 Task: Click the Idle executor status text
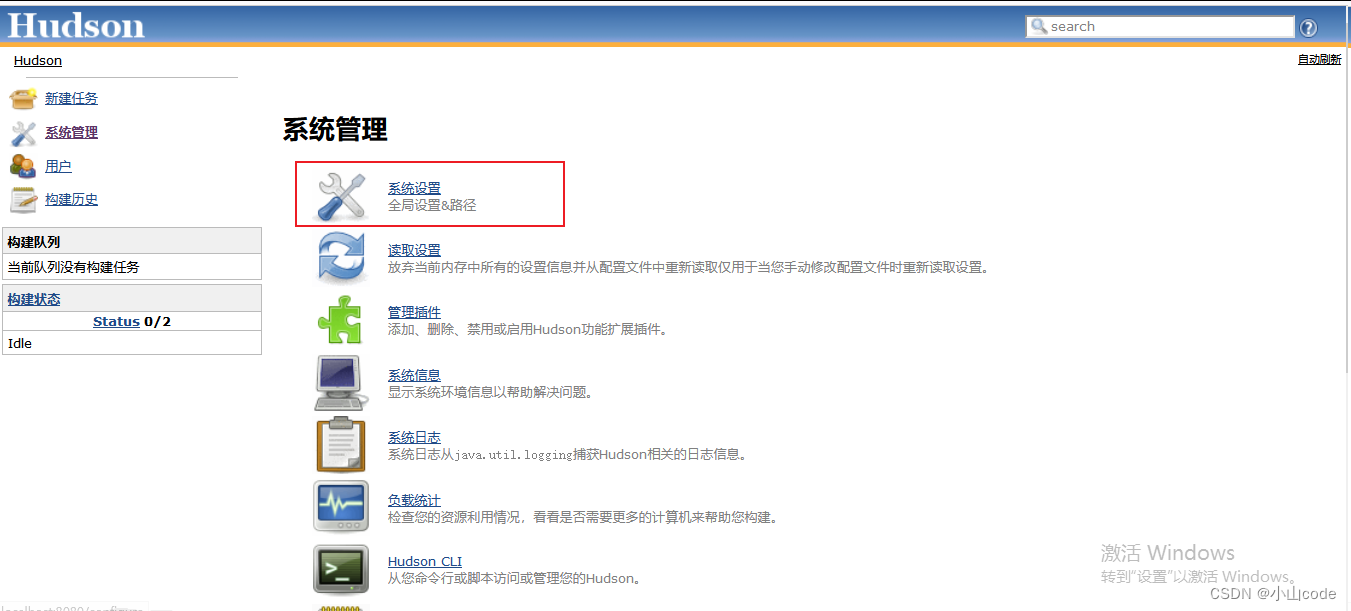(x=20, y=343)
